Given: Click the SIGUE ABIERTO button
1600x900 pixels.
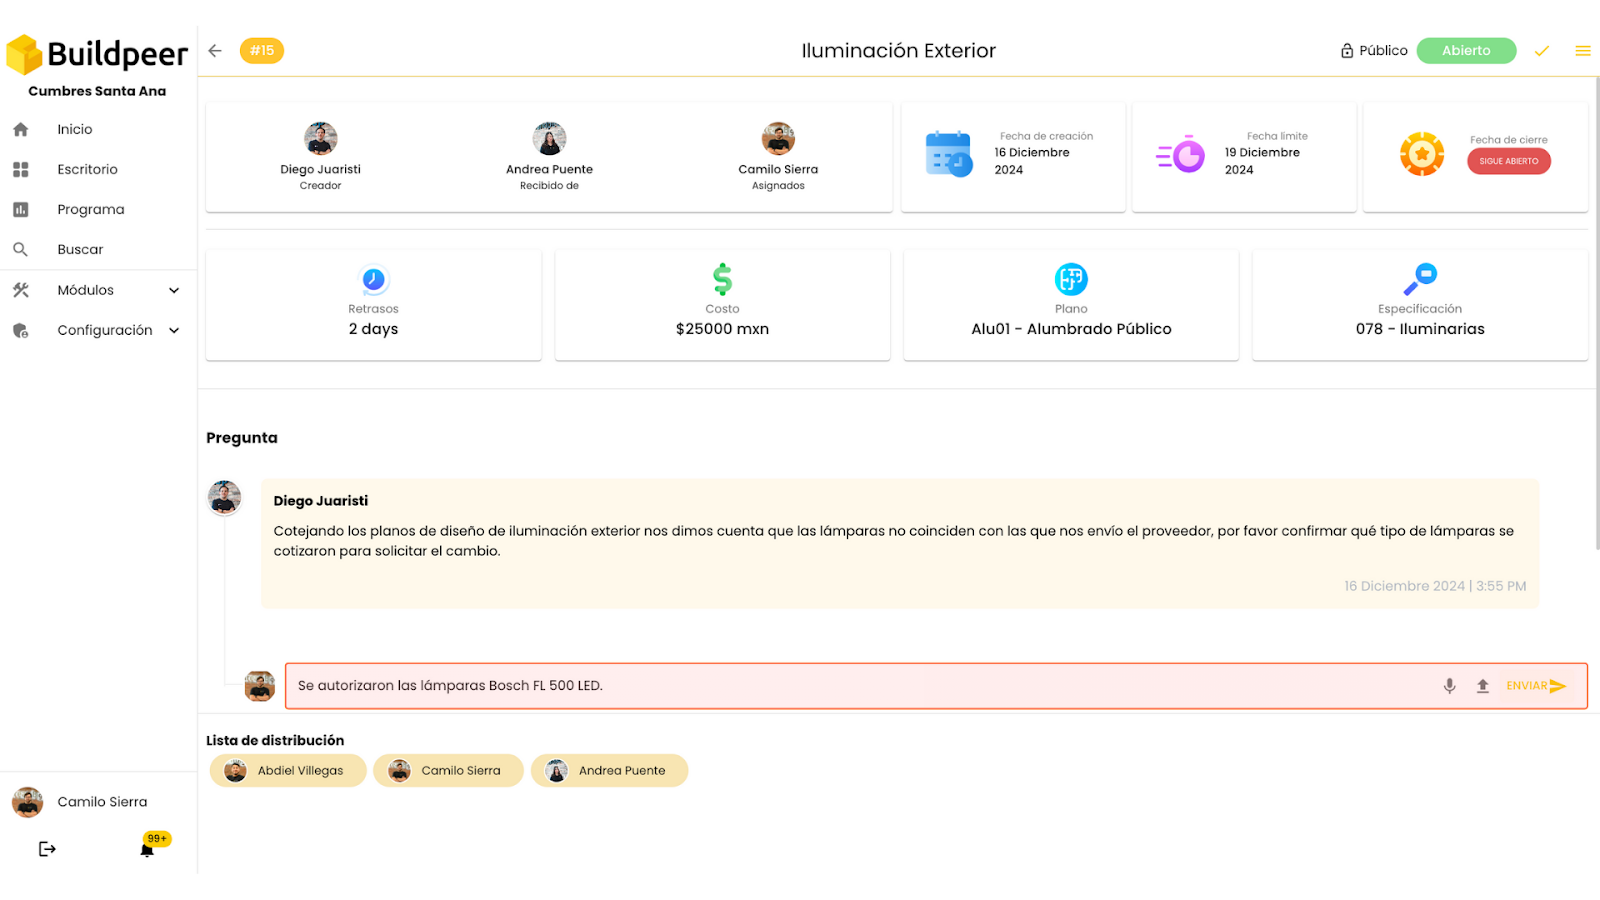Looking at the screenshot, I should (1509, 161).
